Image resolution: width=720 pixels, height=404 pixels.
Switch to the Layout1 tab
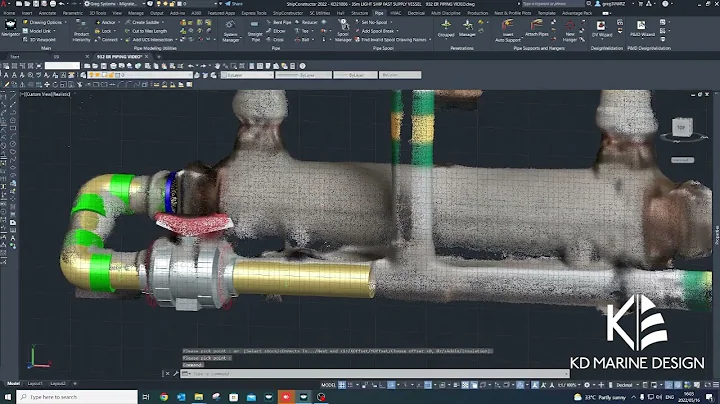(35, 383)
